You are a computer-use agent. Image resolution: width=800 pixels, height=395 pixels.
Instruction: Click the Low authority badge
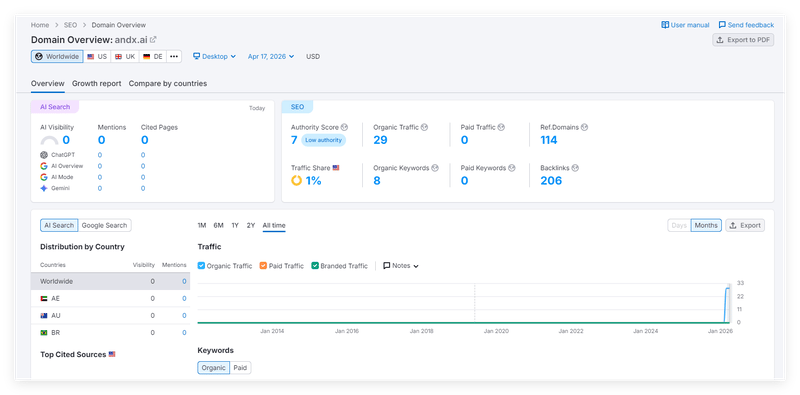coord(323,140)
